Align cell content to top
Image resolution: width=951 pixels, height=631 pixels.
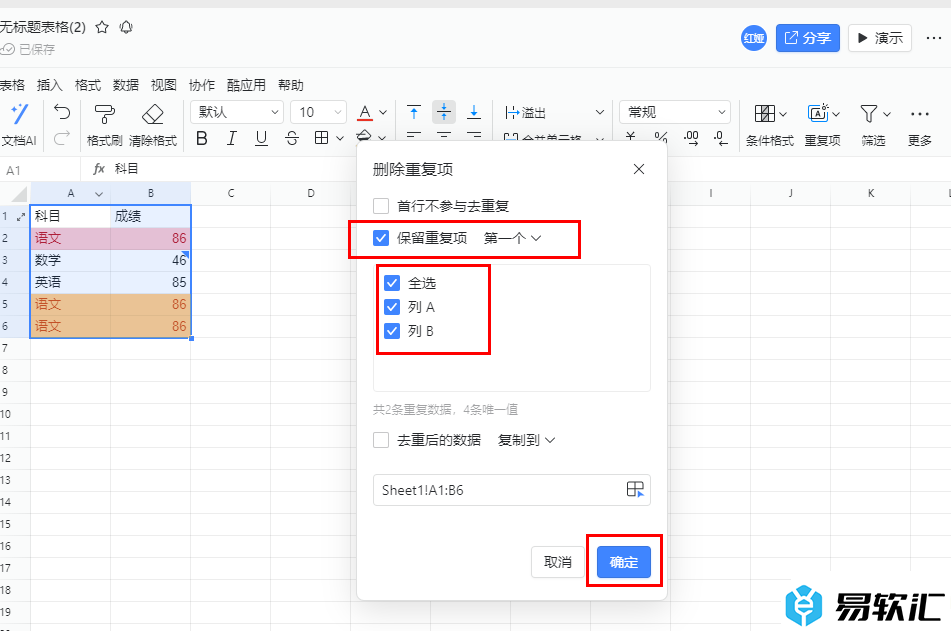click(x=414, y=112)
